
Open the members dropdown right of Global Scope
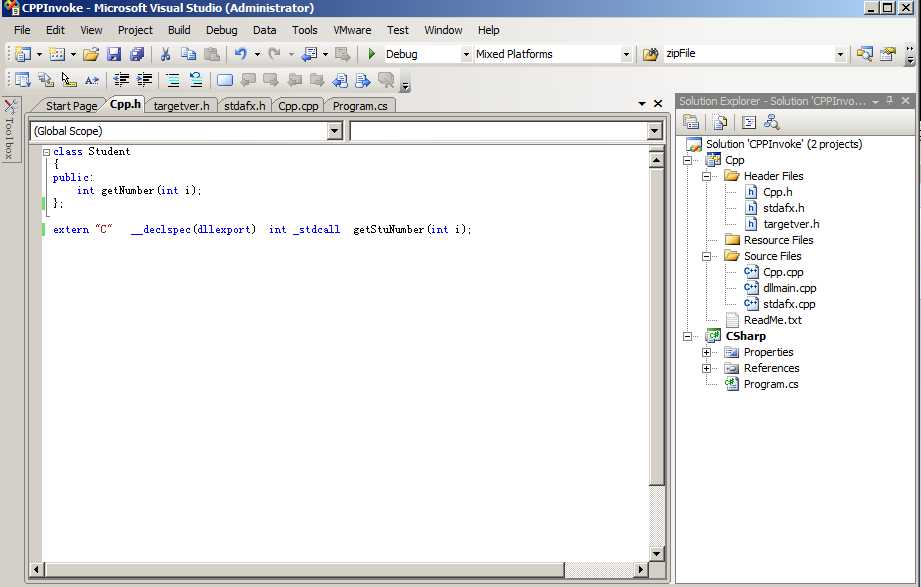[654, 131]
